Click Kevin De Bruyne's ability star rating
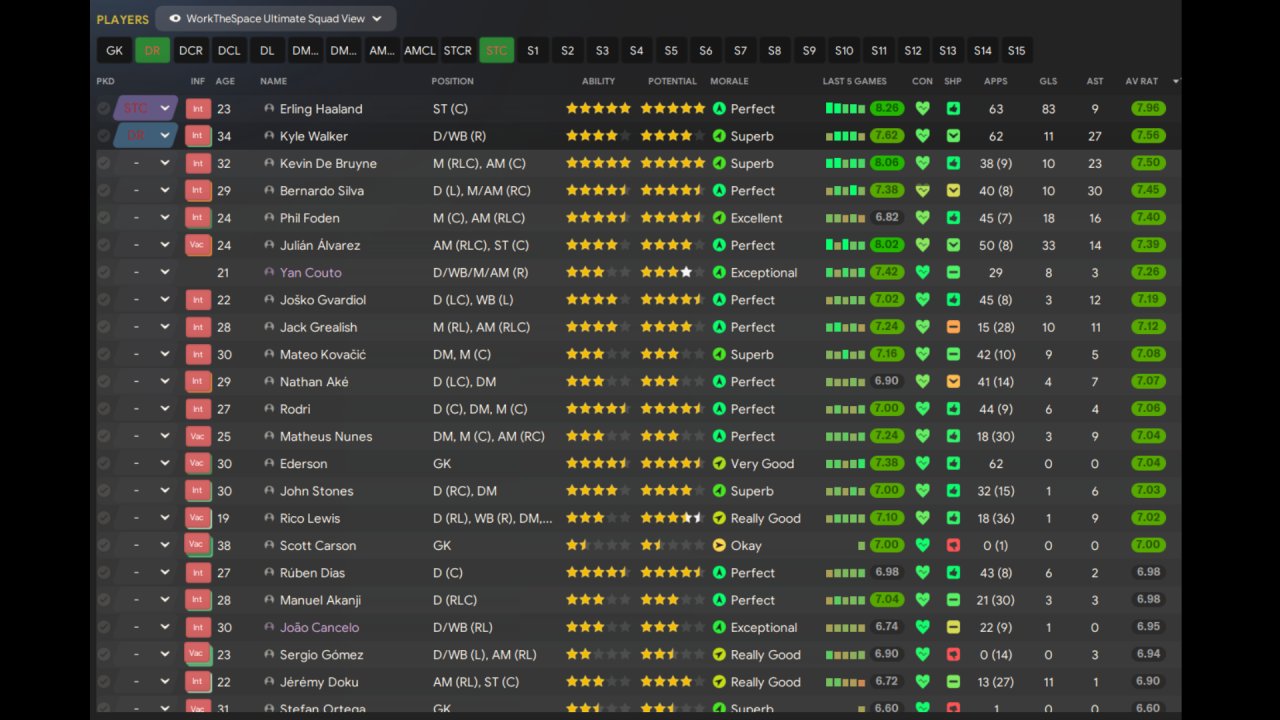Viewport: 1280px width, 720px height. tap(598, 164)
